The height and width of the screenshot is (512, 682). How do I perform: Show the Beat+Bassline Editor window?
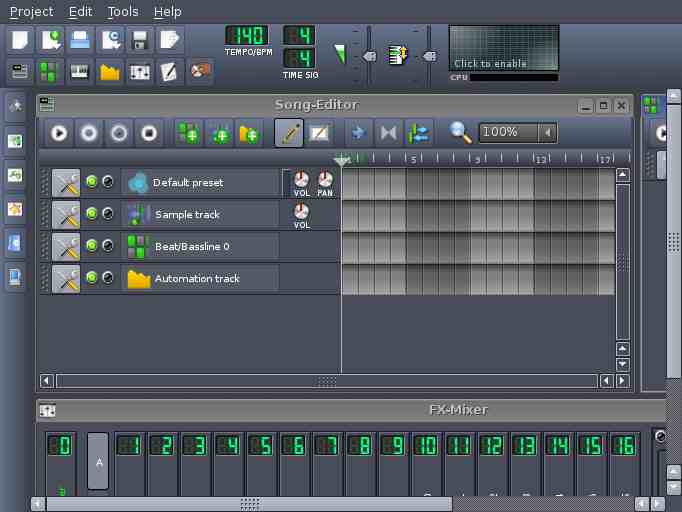pos(49,72)
